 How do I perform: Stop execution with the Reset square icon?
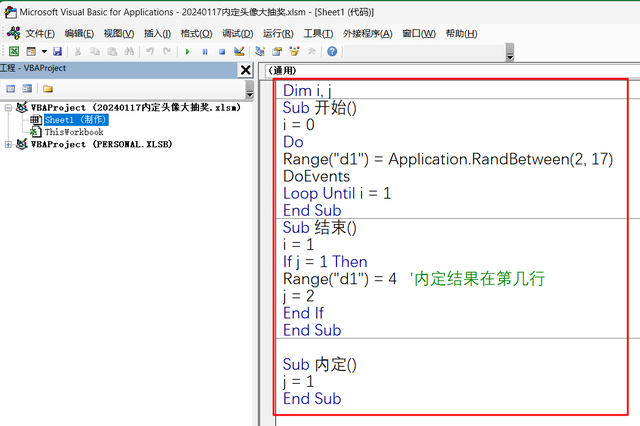(x=222, y=52)
